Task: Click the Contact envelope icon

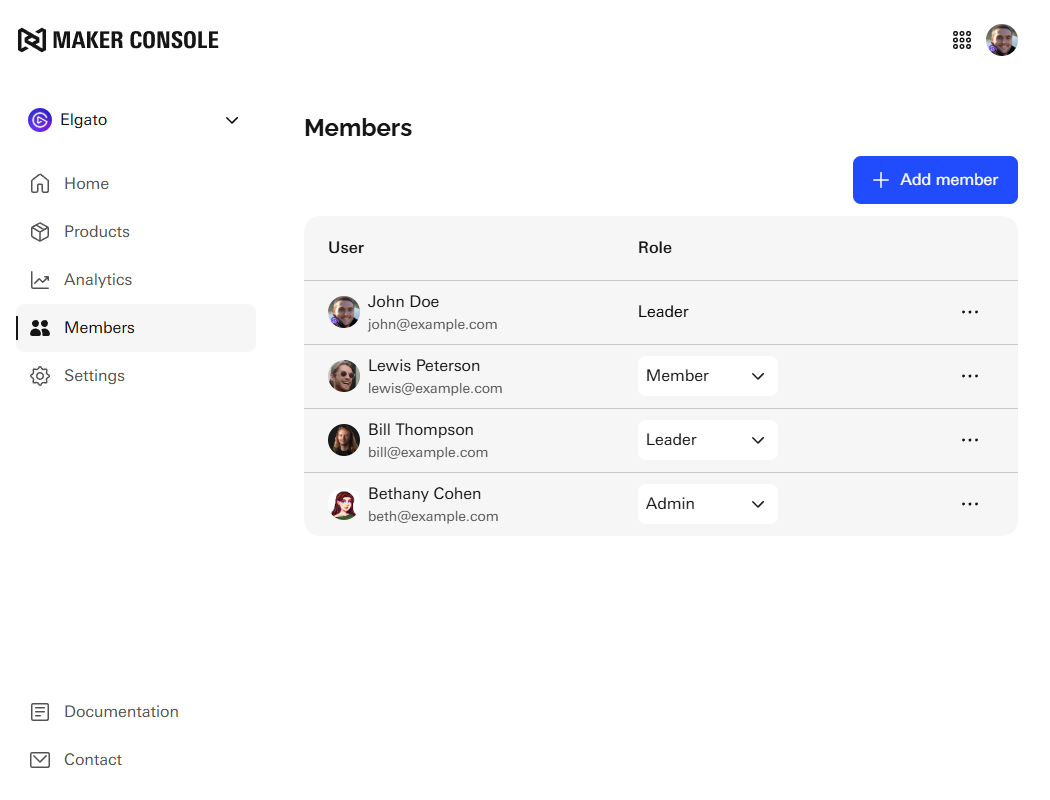Action: 40,760
